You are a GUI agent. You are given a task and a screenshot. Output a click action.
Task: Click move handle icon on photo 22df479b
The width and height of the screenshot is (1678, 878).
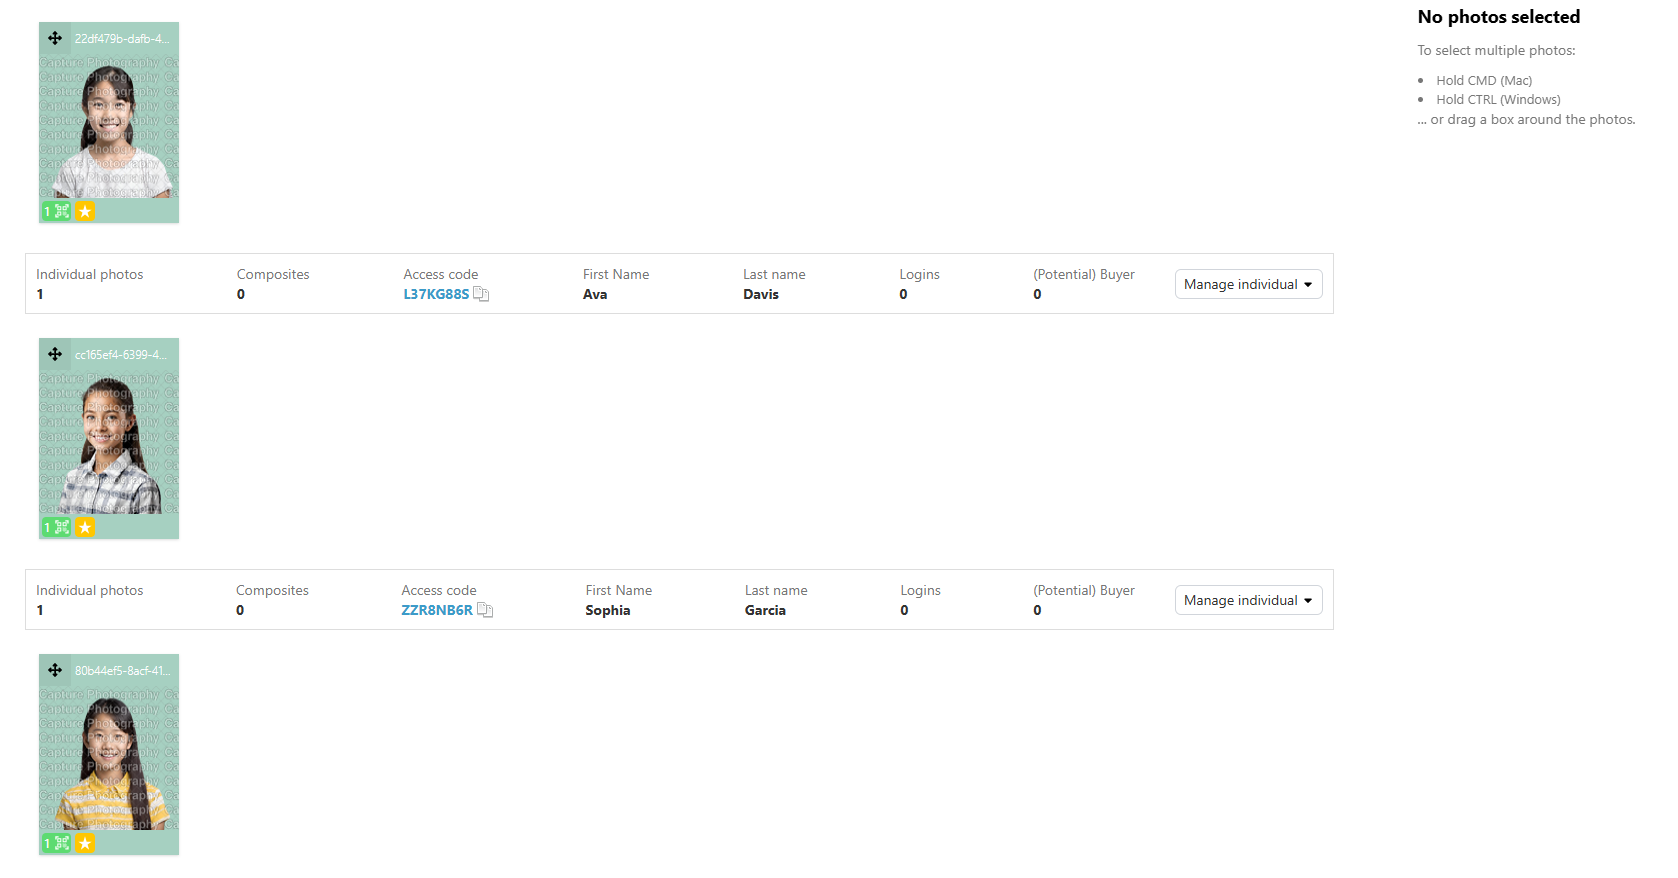tap(55, 38)
